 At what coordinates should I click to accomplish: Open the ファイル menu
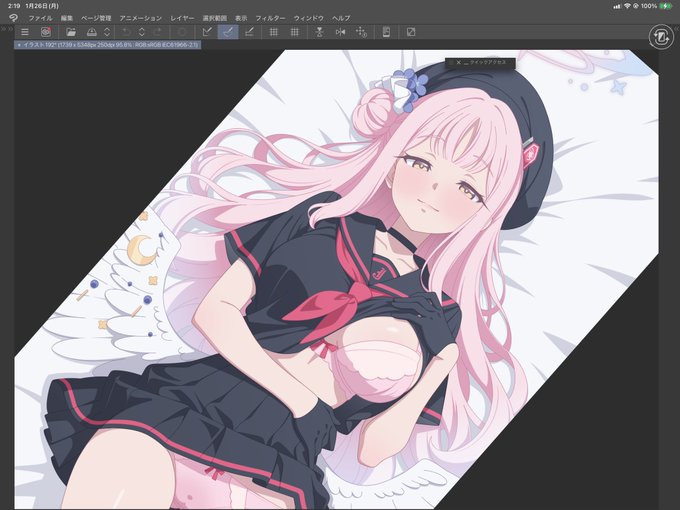click(x=40, y=18)
